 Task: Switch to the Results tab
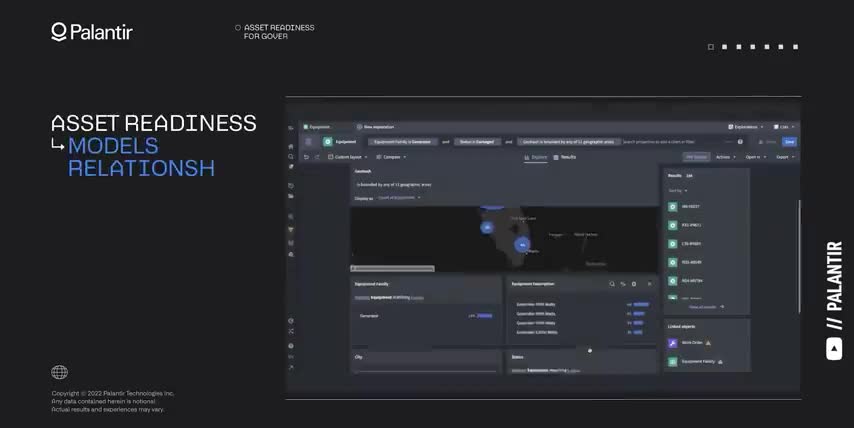(565, 157)
